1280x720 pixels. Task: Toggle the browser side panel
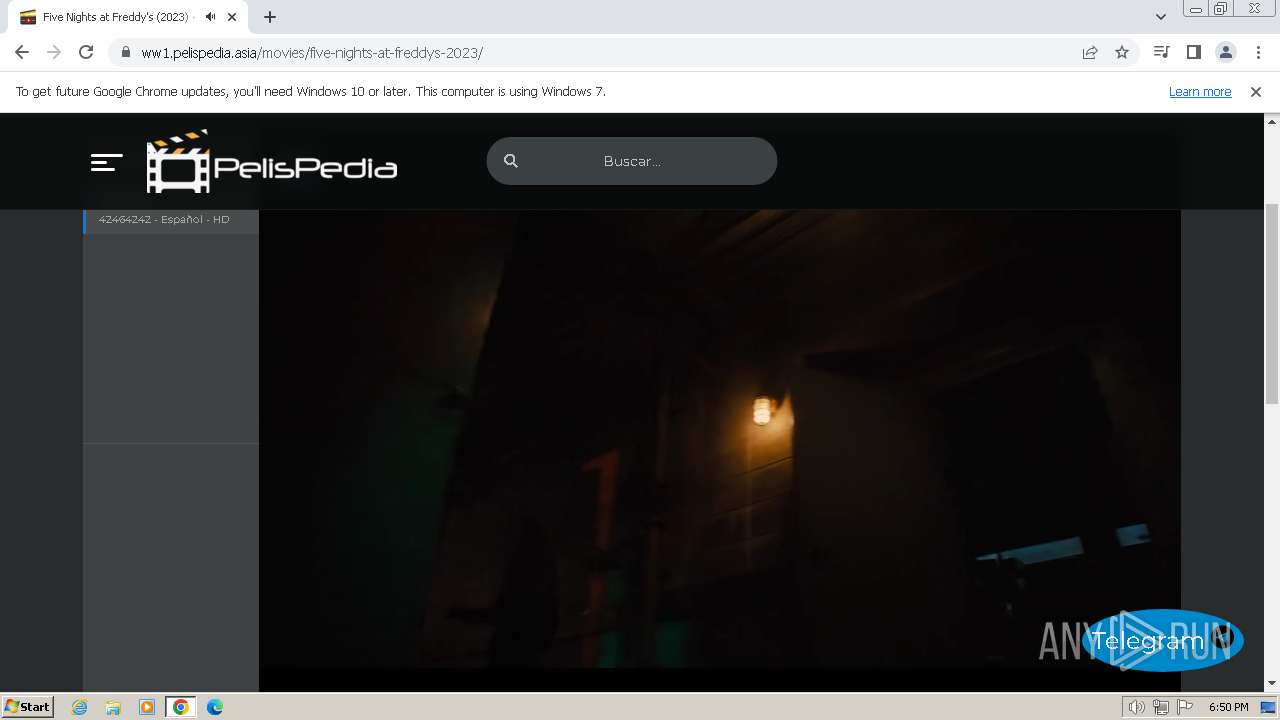coord(1193,52)
